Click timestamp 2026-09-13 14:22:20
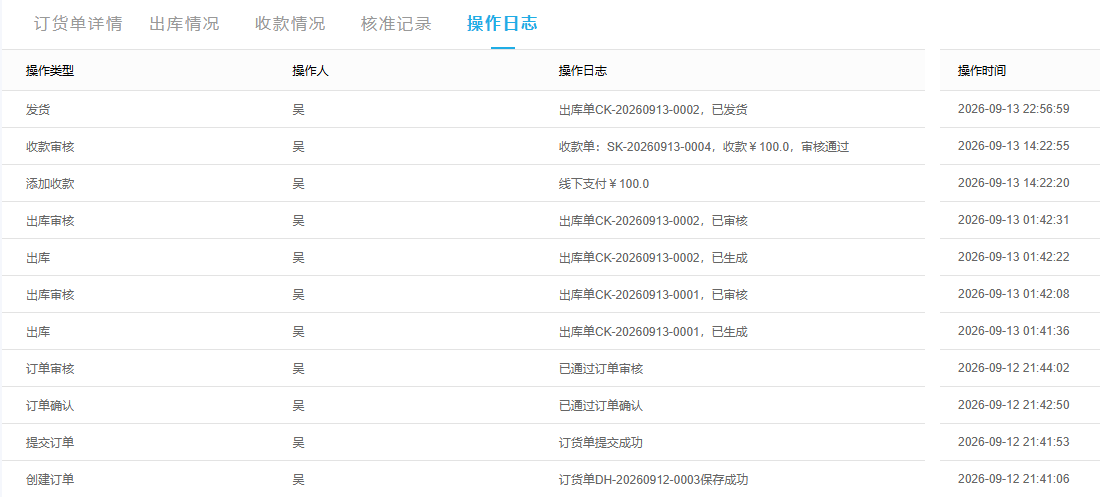The image size is (1100, 497). tap(1013, 184)
